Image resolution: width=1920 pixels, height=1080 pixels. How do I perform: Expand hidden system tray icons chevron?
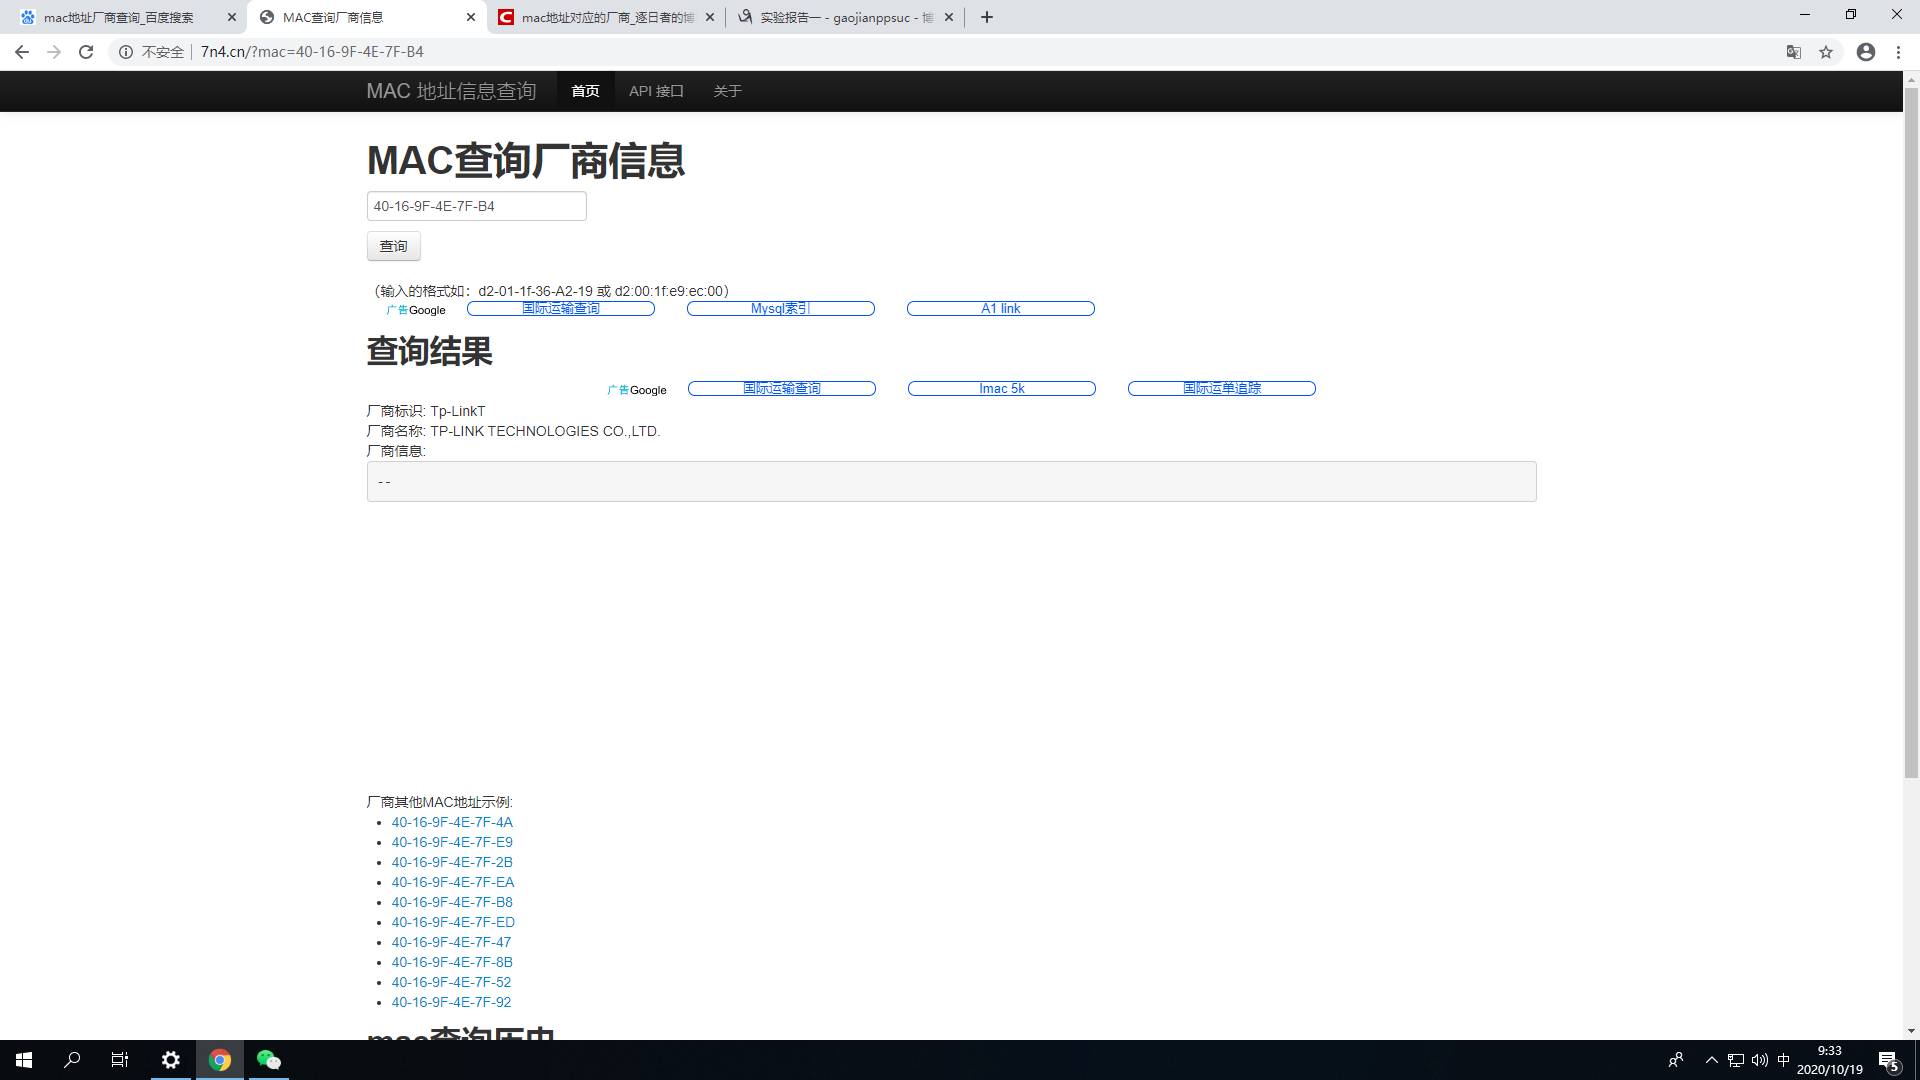click(1711, 1060)
